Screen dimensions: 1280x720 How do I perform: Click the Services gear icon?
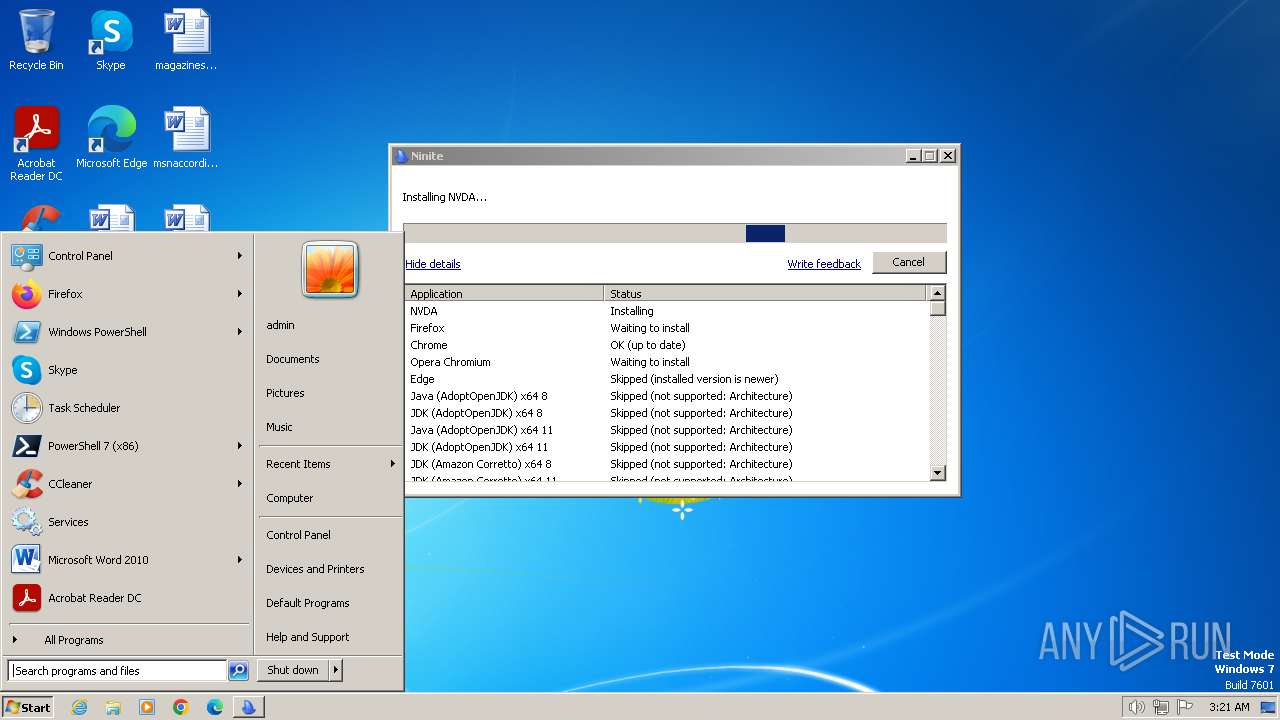(x=26, y=522)
